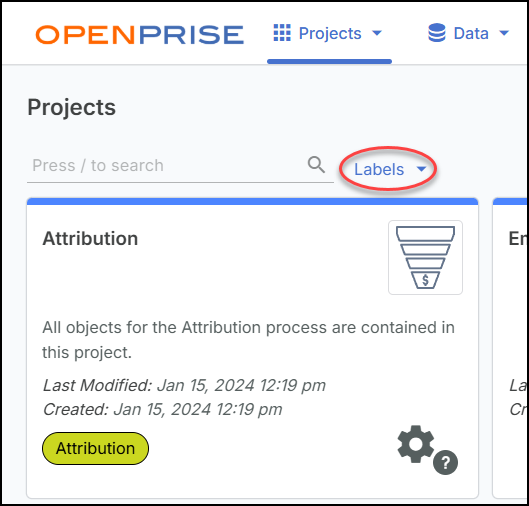529x506 pixels.
Task: Click the Labels dropdown caret arrow
Action: coord(421,169)
